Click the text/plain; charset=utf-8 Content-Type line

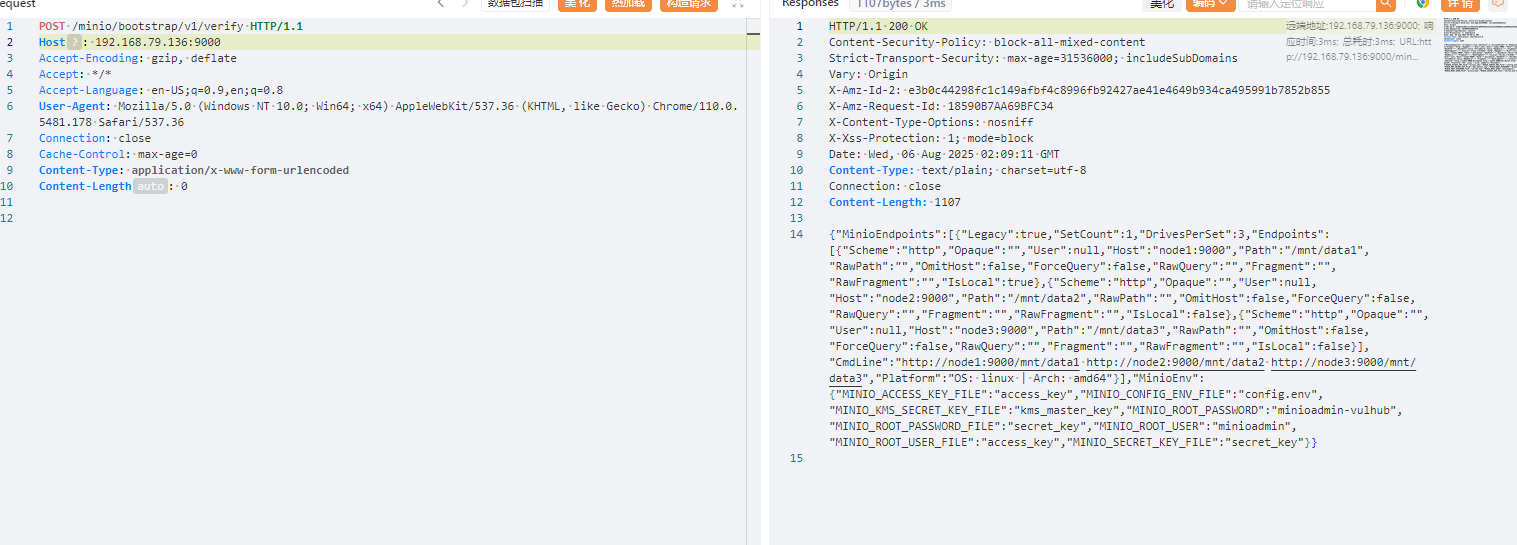tap(957, 170)
